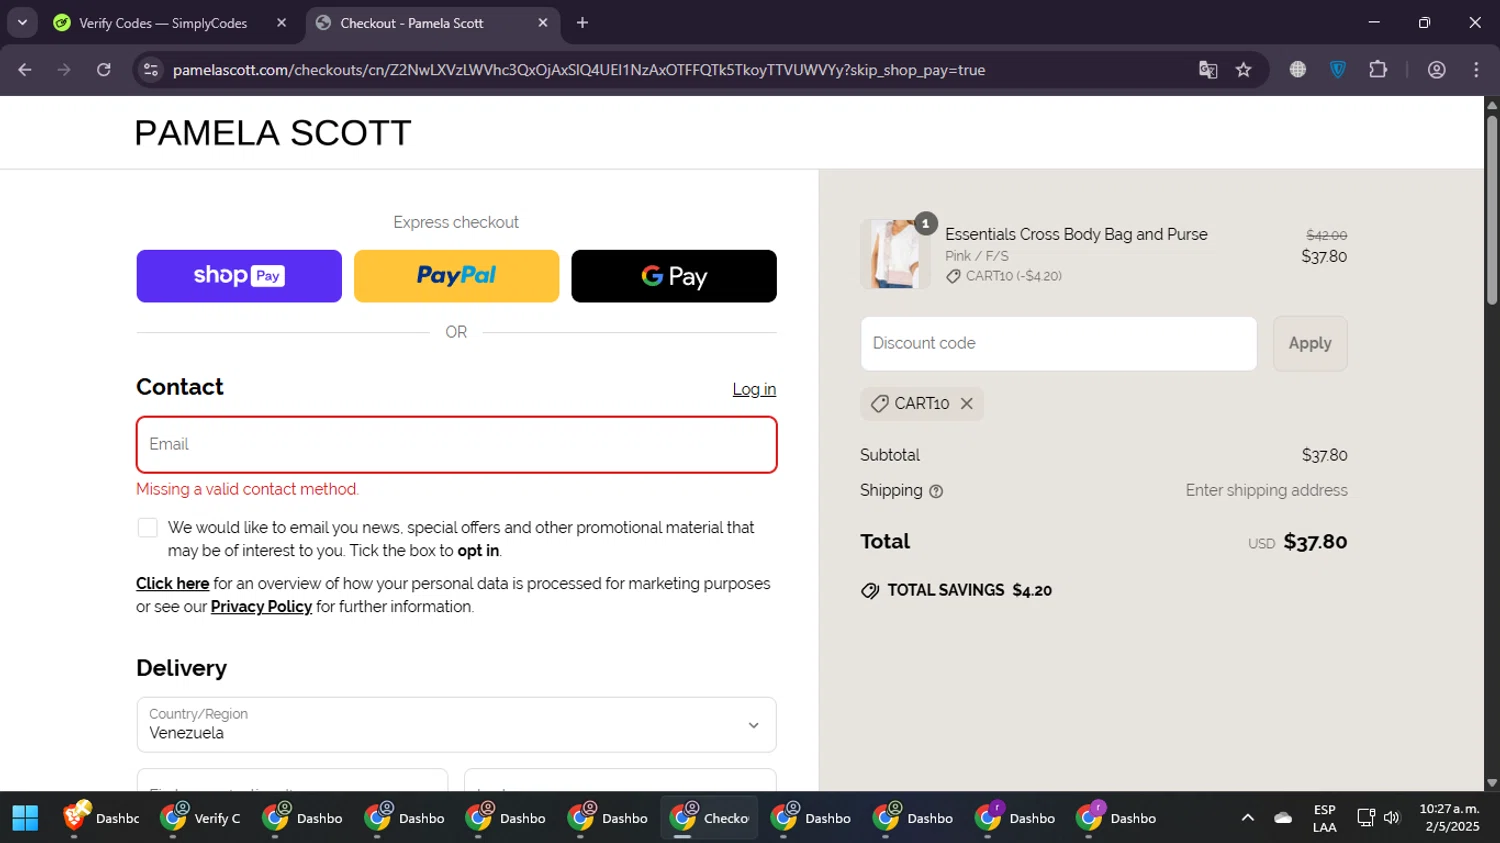Open the blue shield VPN extension
Image resolution: width=1500 pixels, height=843 pixels.
(1338, 70)
